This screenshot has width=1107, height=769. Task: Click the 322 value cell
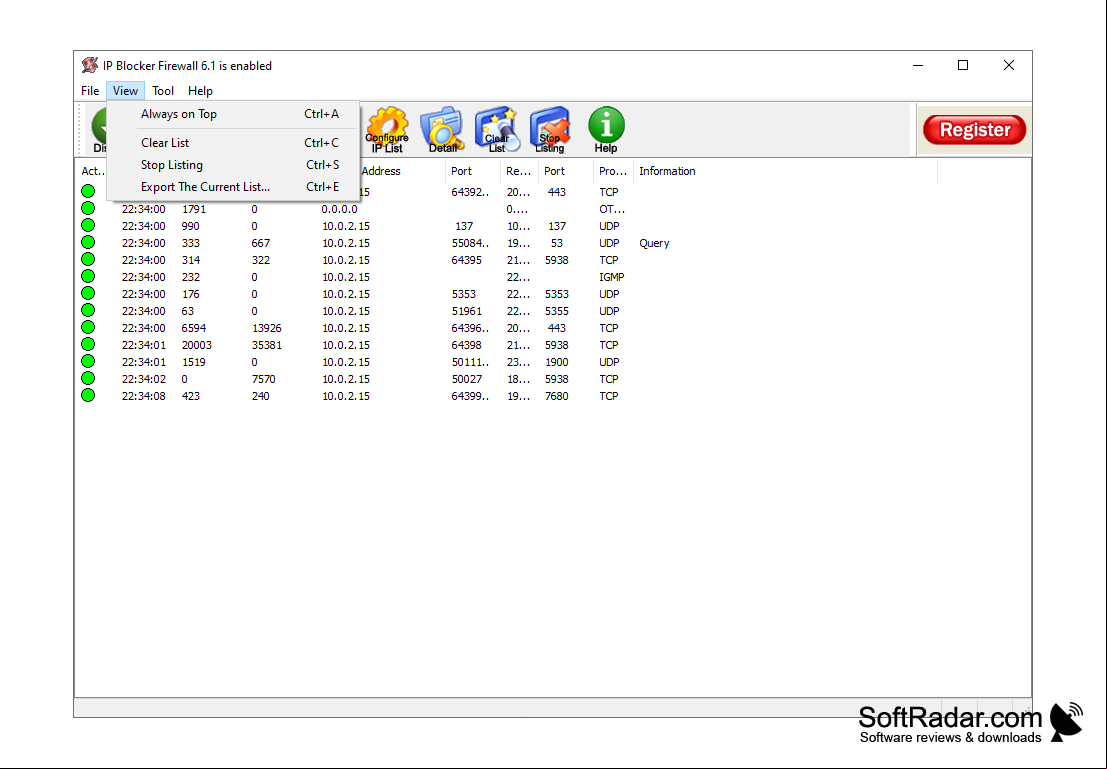(x=261, y=261)
